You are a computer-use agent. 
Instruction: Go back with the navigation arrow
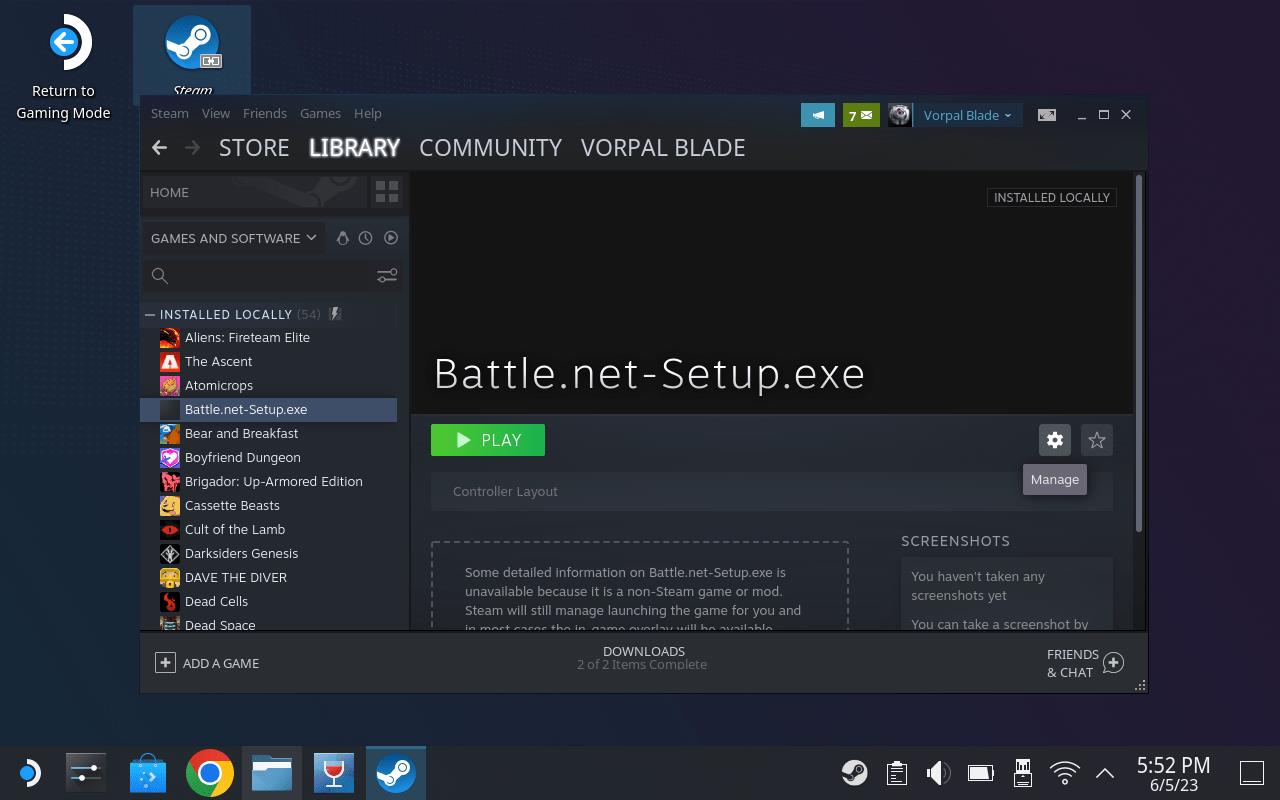[159, 148]
